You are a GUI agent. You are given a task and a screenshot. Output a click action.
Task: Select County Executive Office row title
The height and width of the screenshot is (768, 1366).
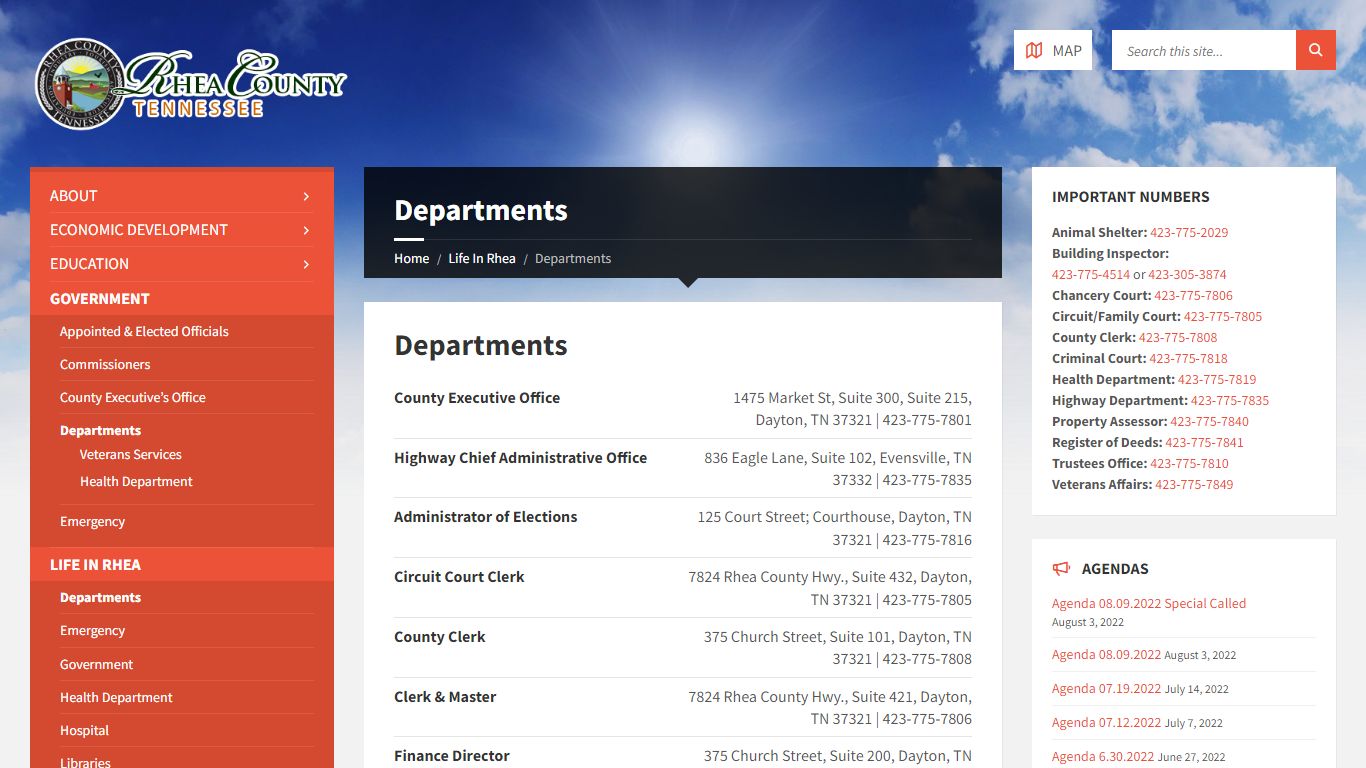(477, 397)
